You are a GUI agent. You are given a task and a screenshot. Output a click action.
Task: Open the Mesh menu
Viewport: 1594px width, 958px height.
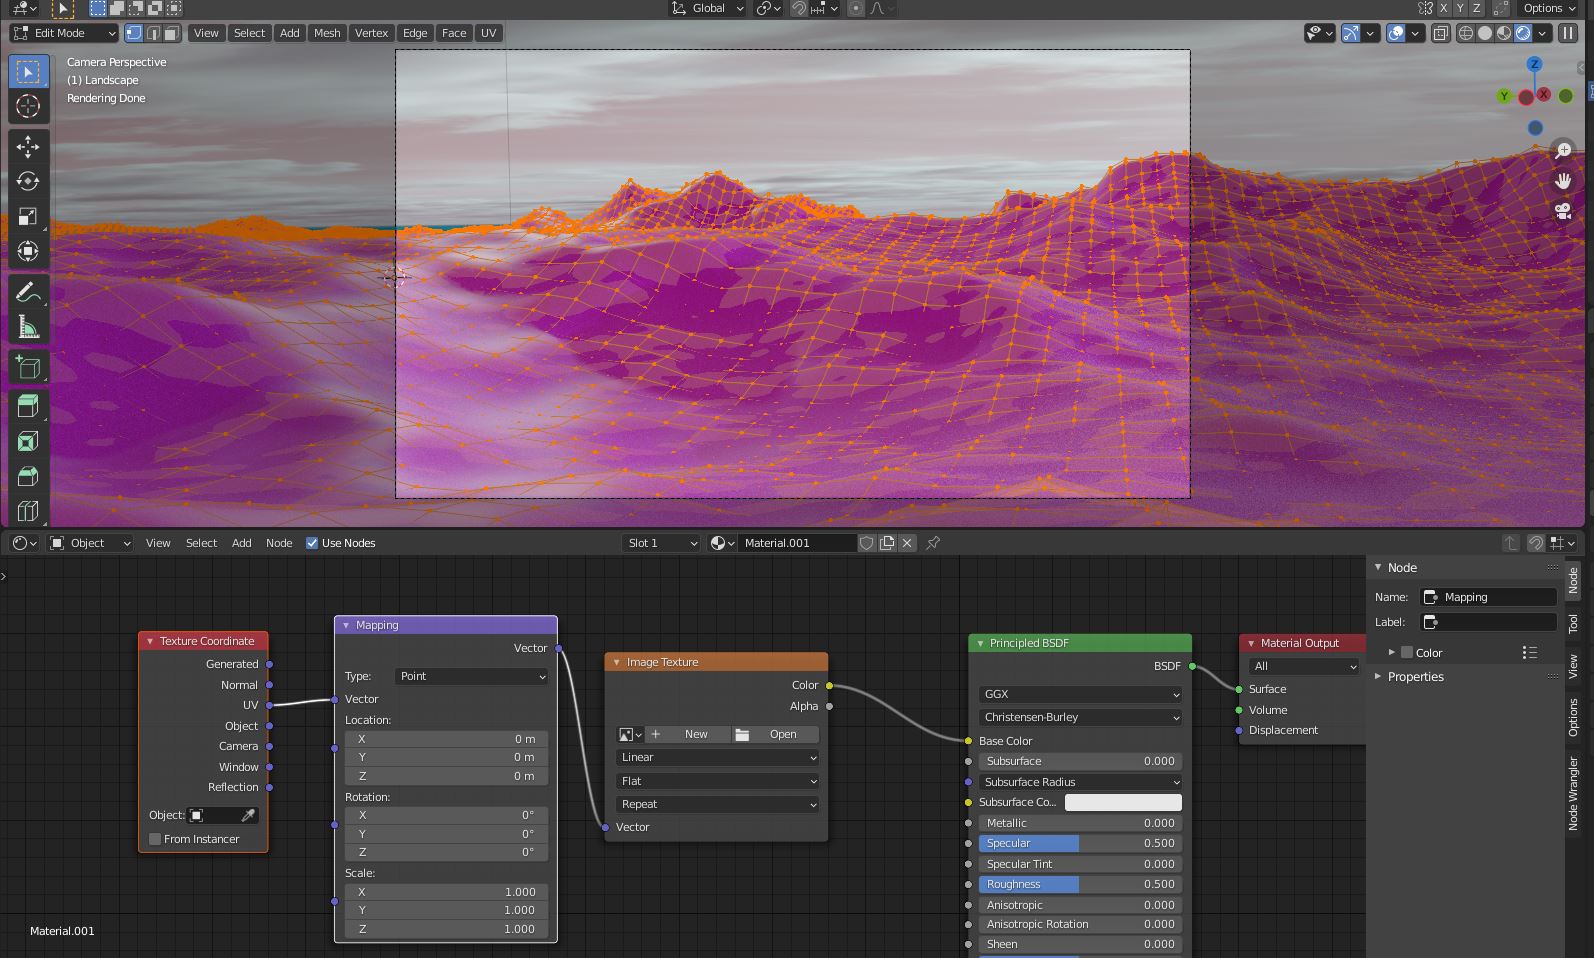pyautogui.click(x=327, y=33)
